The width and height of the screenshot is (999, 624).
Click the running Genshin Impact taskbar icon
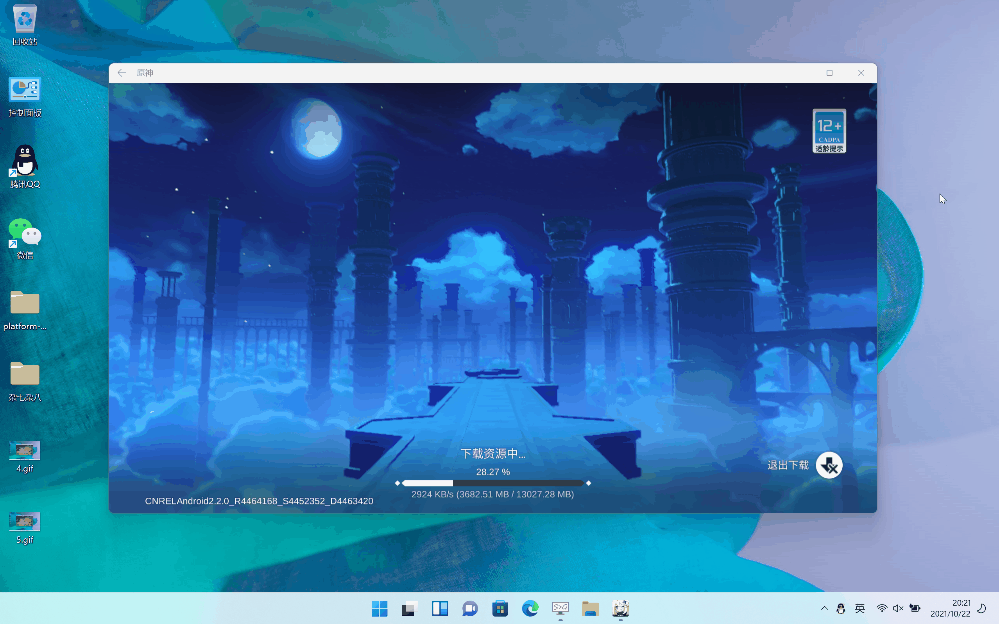coord(620,607)
